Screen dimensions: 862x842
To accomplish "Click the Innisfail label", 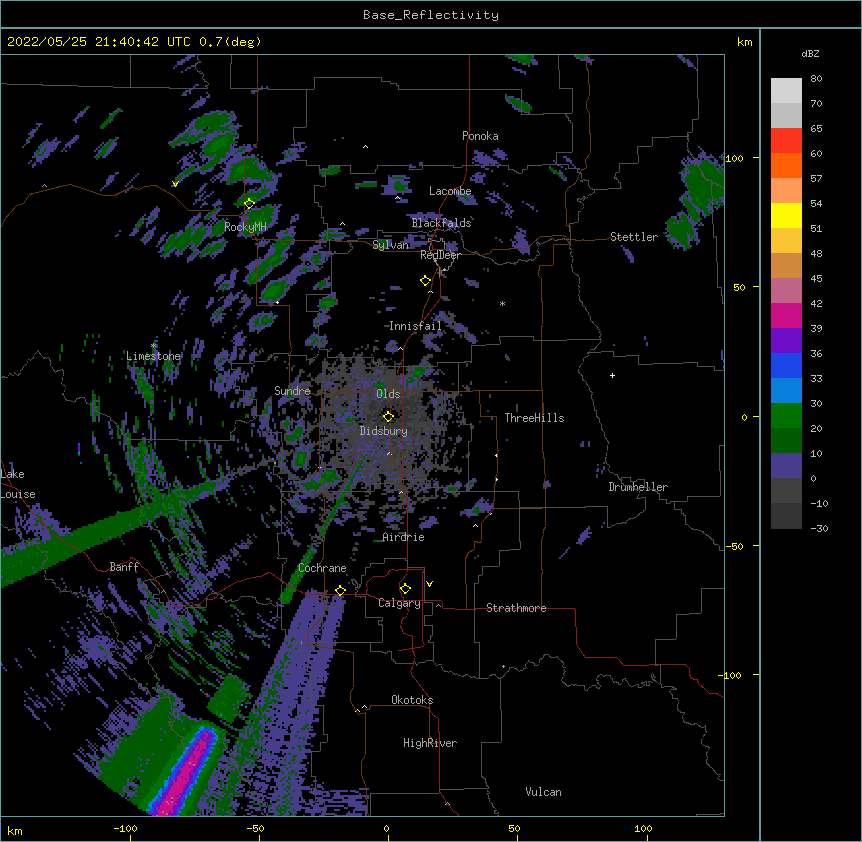I will click(x=415, y=326).
